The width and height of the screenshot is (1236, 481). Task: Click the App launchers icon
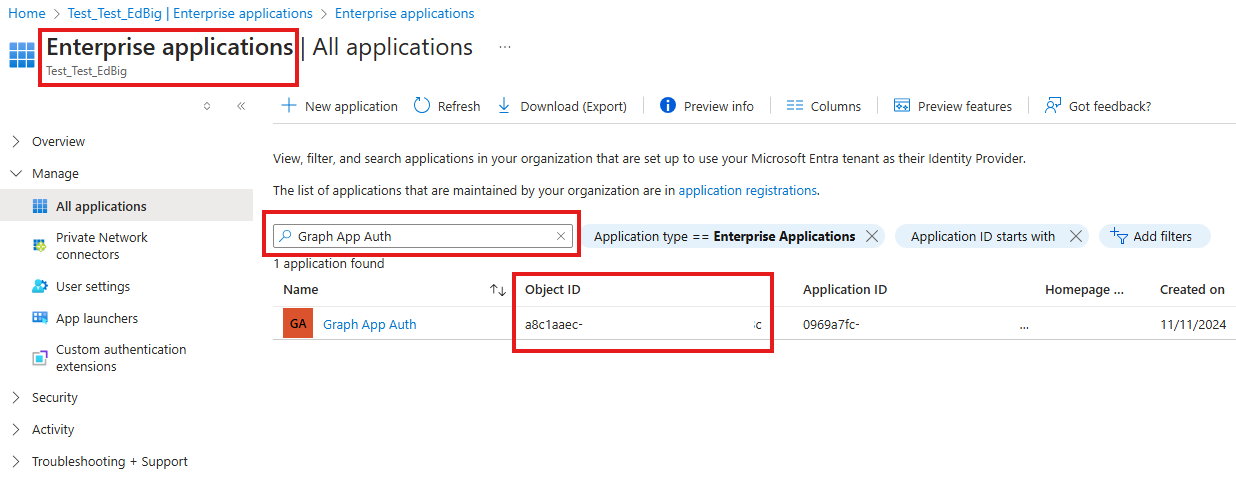point(40,318)
